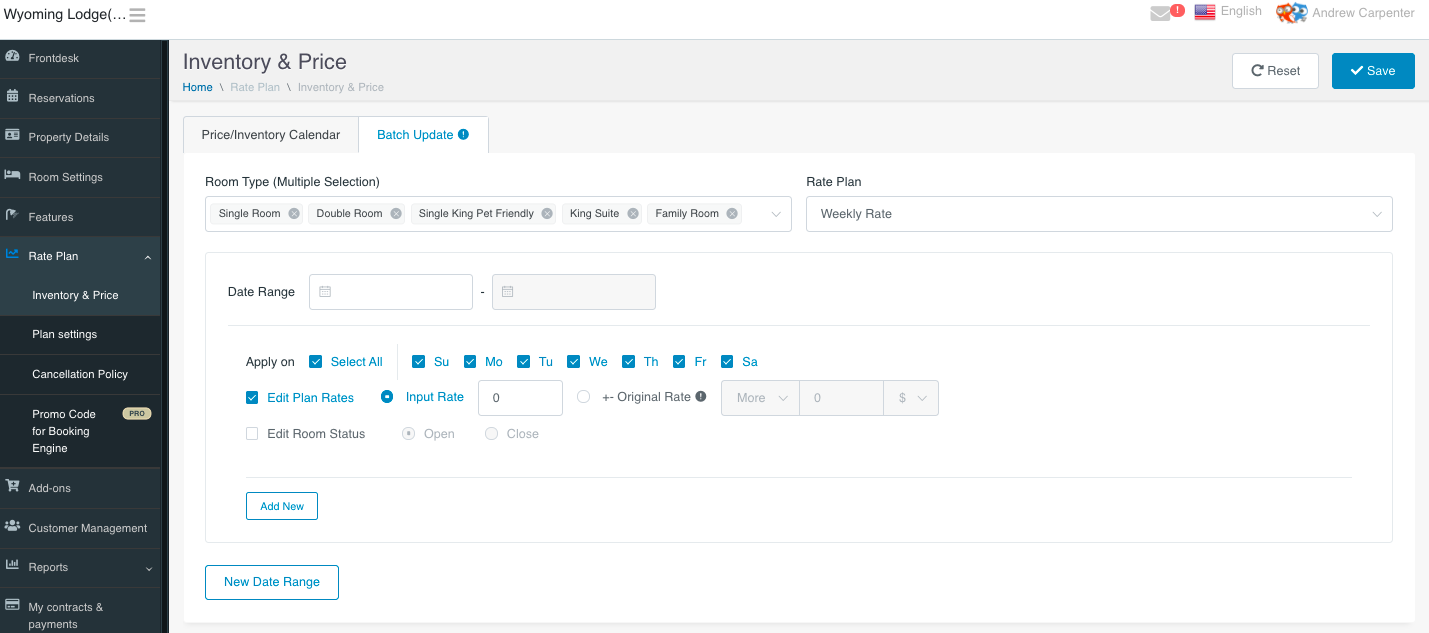Open the Frontdesk sidebar item
Screen dimensions: 1429x633
coord(54,58)
